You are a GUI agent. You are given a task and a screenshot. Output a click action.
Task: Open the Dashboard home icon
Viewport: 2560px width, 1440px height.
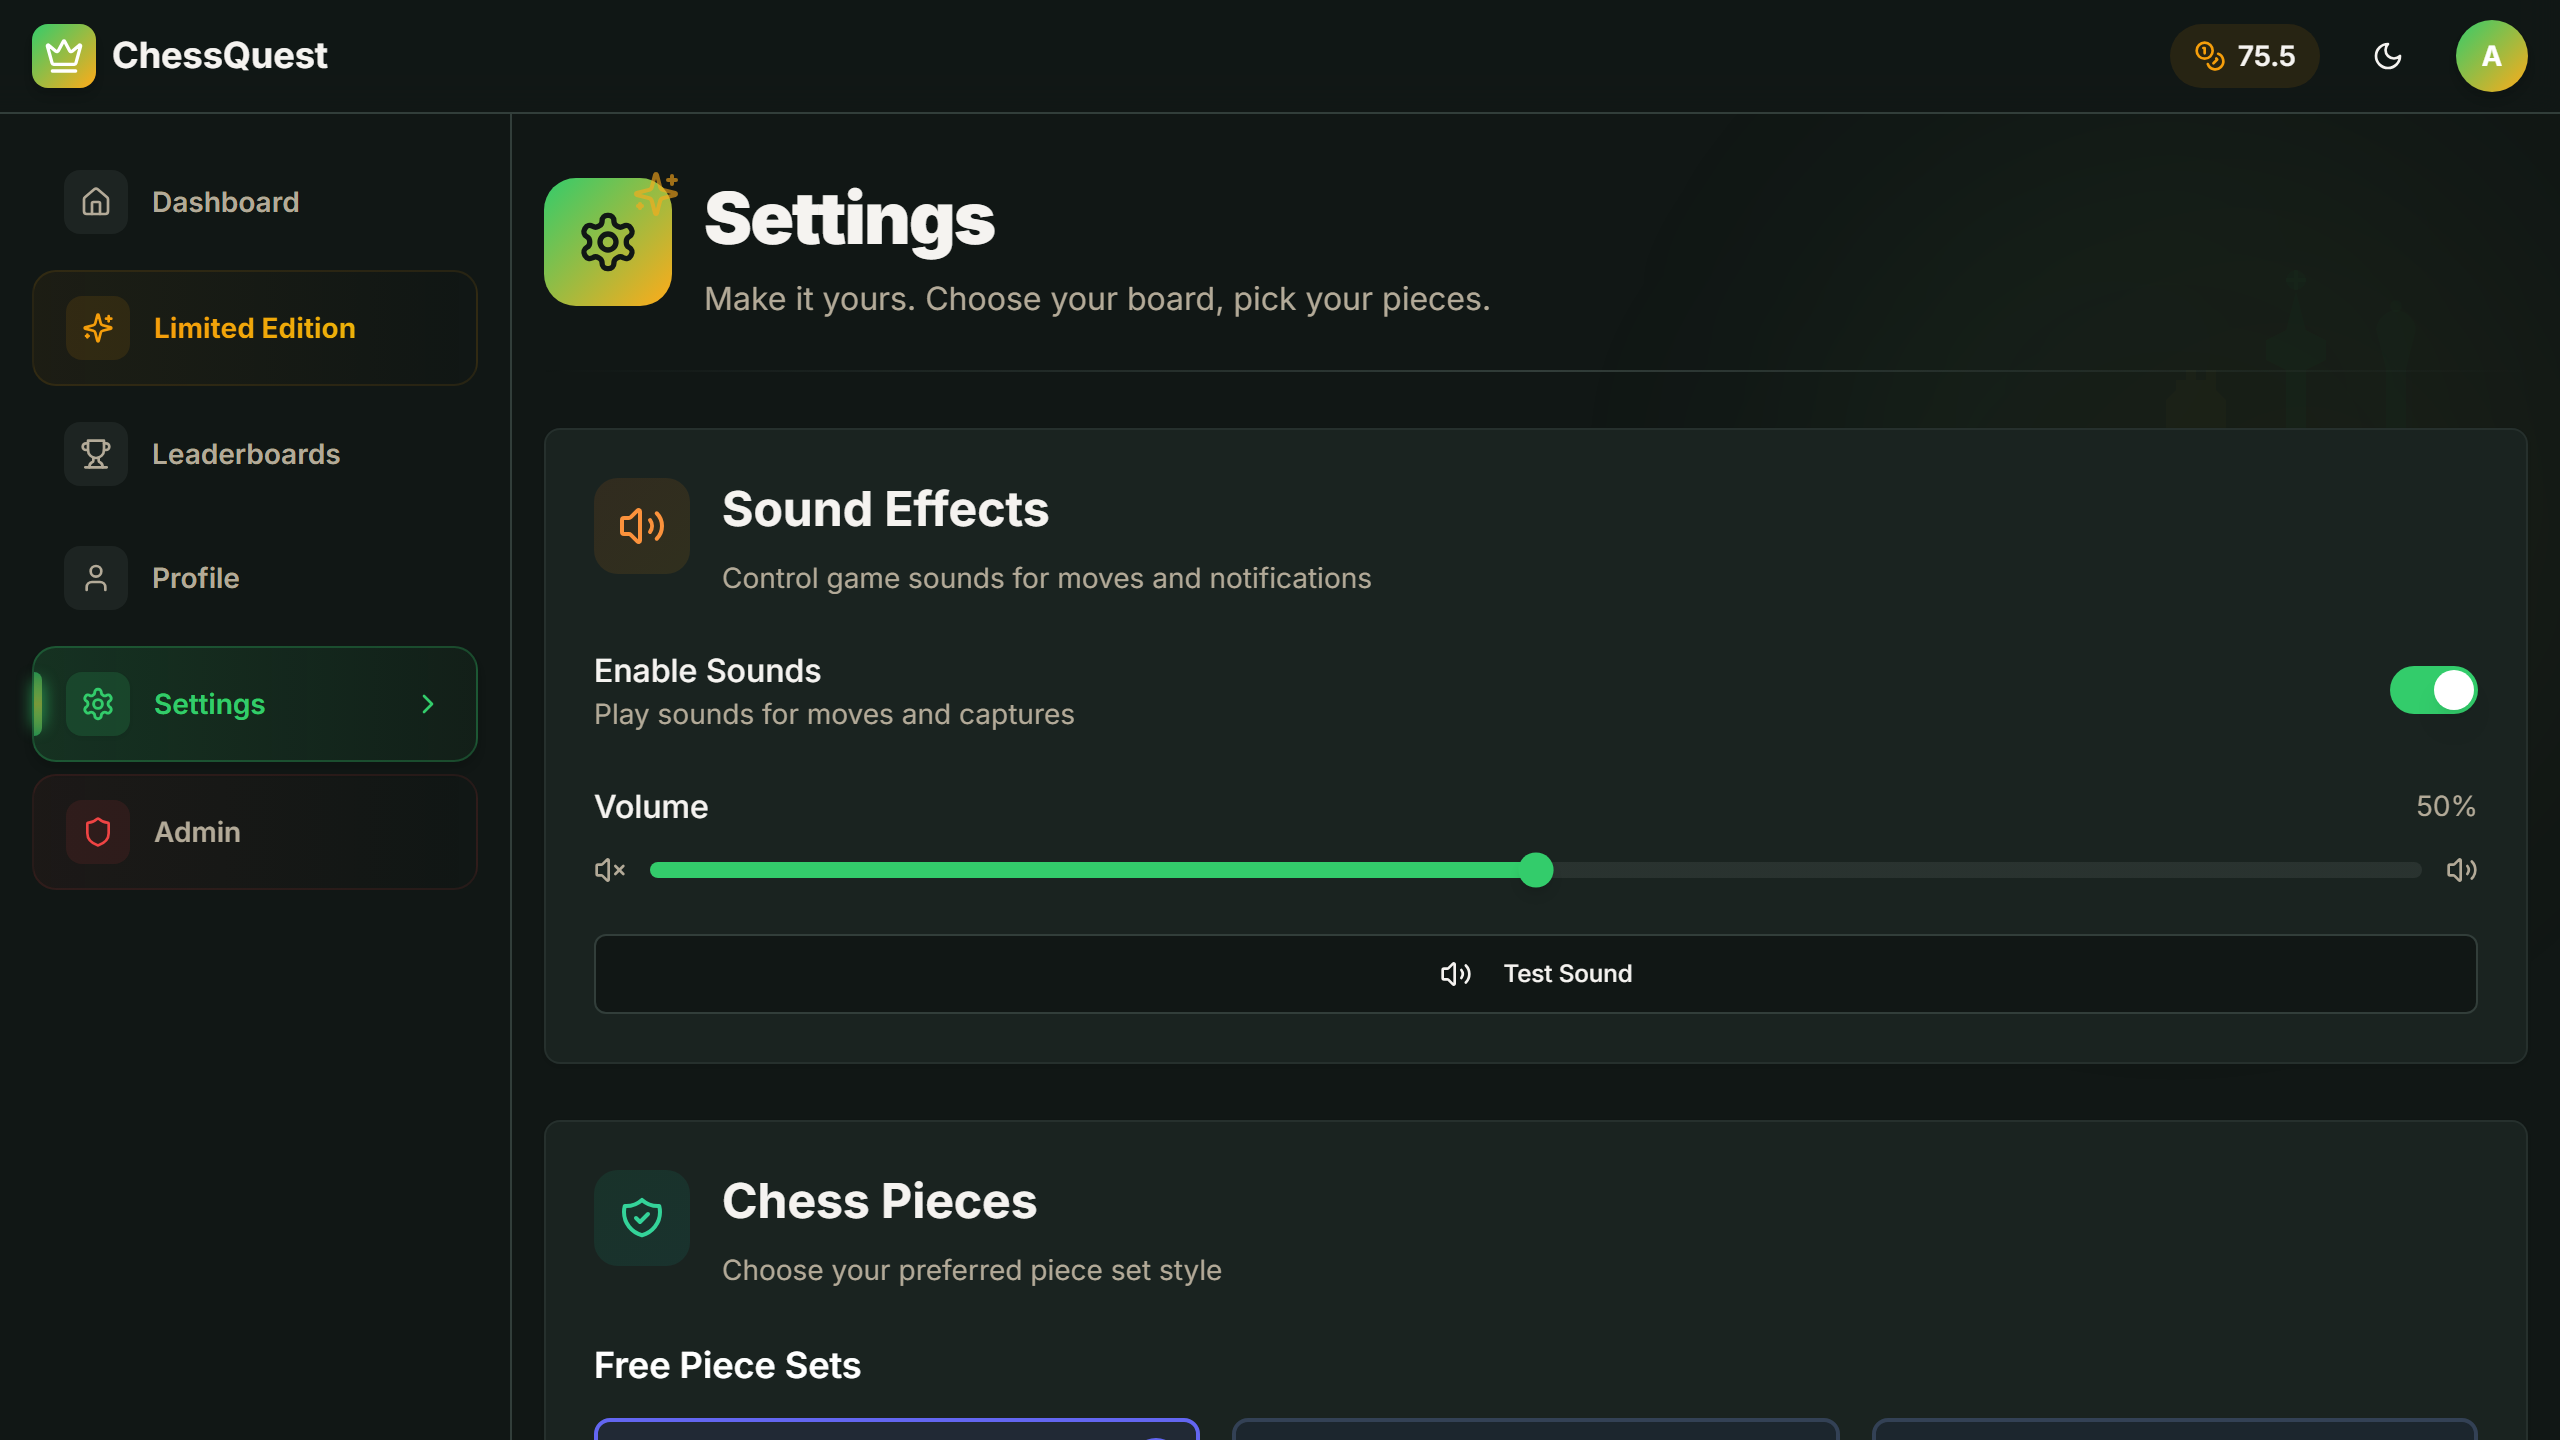95,201
